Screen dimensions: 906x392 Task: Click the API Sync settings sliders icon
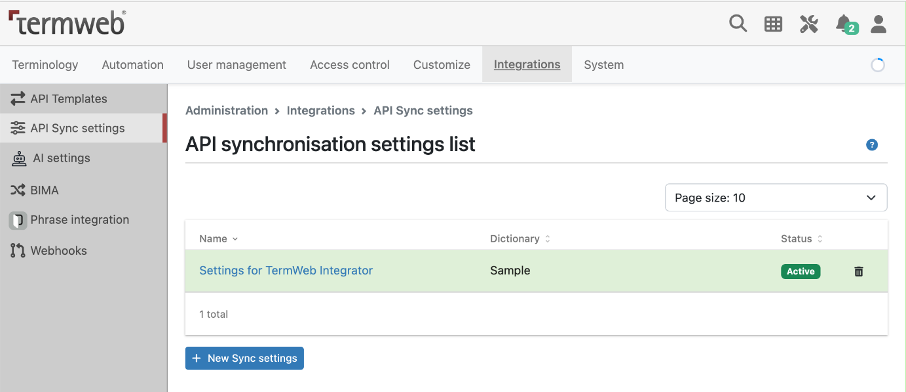(x=18, y=128)
